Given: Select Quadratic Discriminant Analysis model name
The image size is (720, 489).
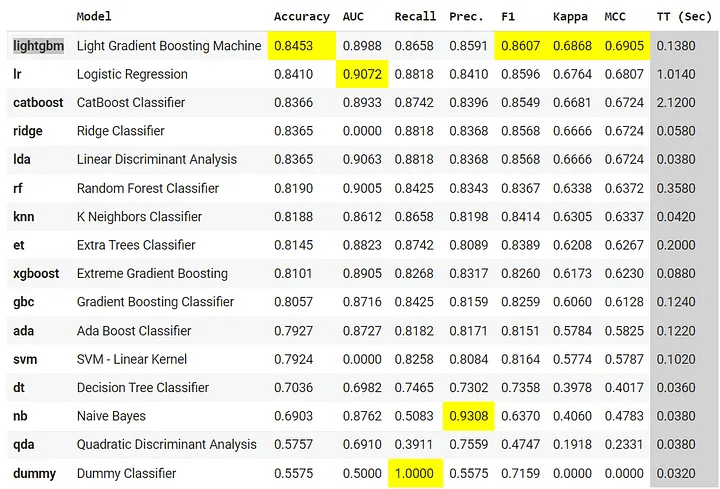Looking at the screenshot, I should click(167, 444).
